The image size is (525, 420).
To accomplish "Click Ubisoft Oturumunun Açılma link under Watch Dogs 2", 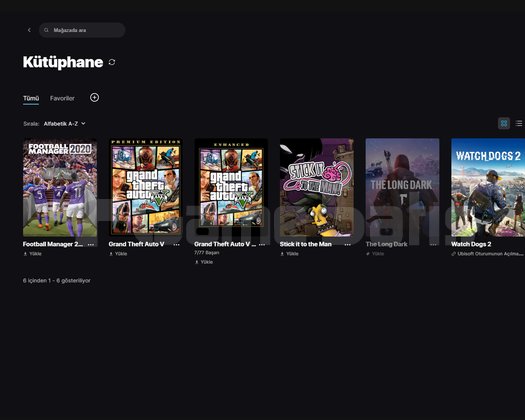I will pos(488,254).
